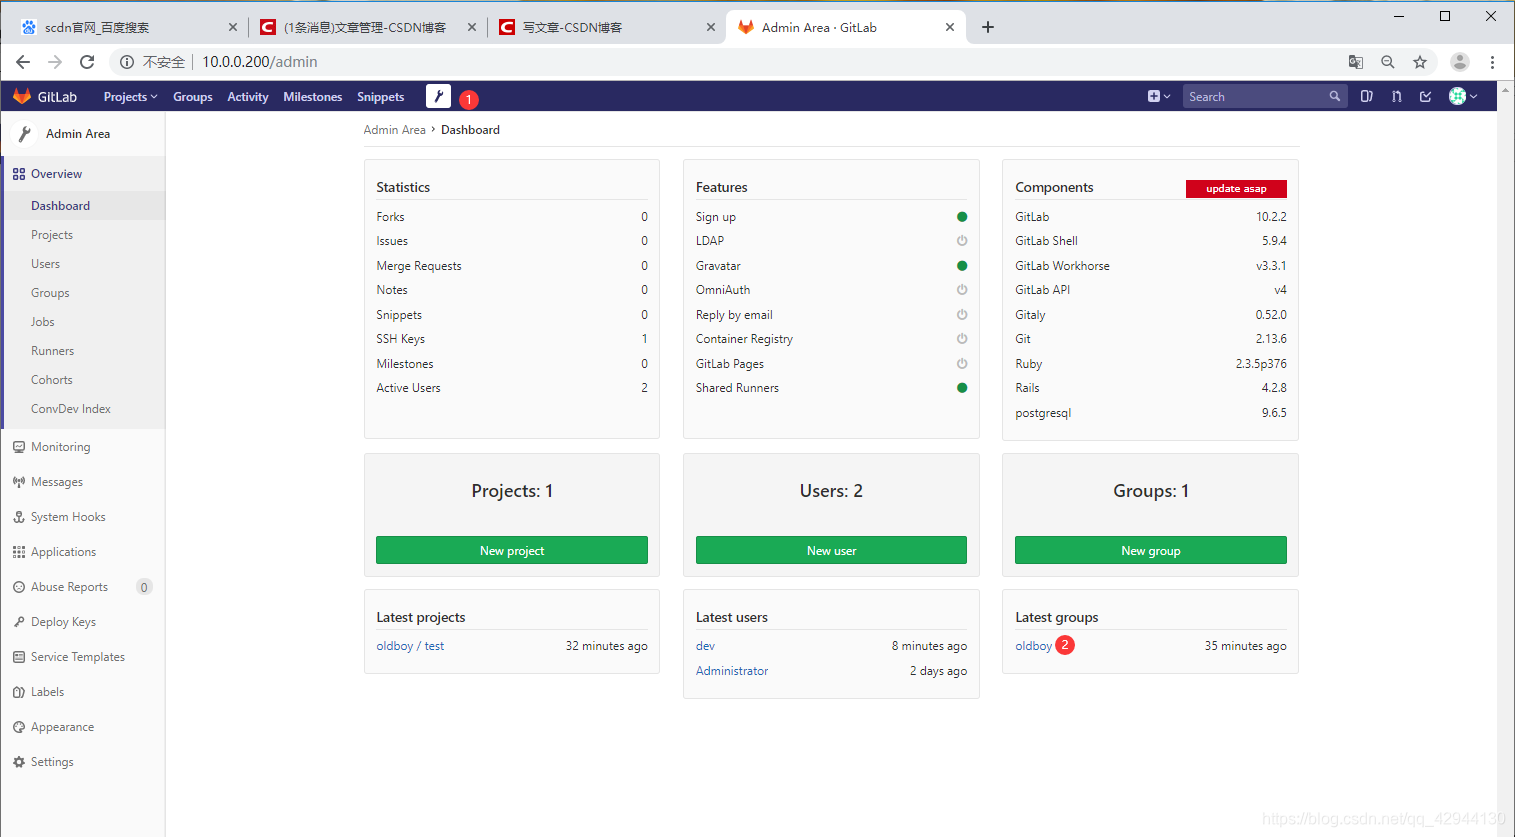This screenshot has height=837, width=1515.
Task: Open ConvDev Index in the sidebar
Action: tap(71, 409)
